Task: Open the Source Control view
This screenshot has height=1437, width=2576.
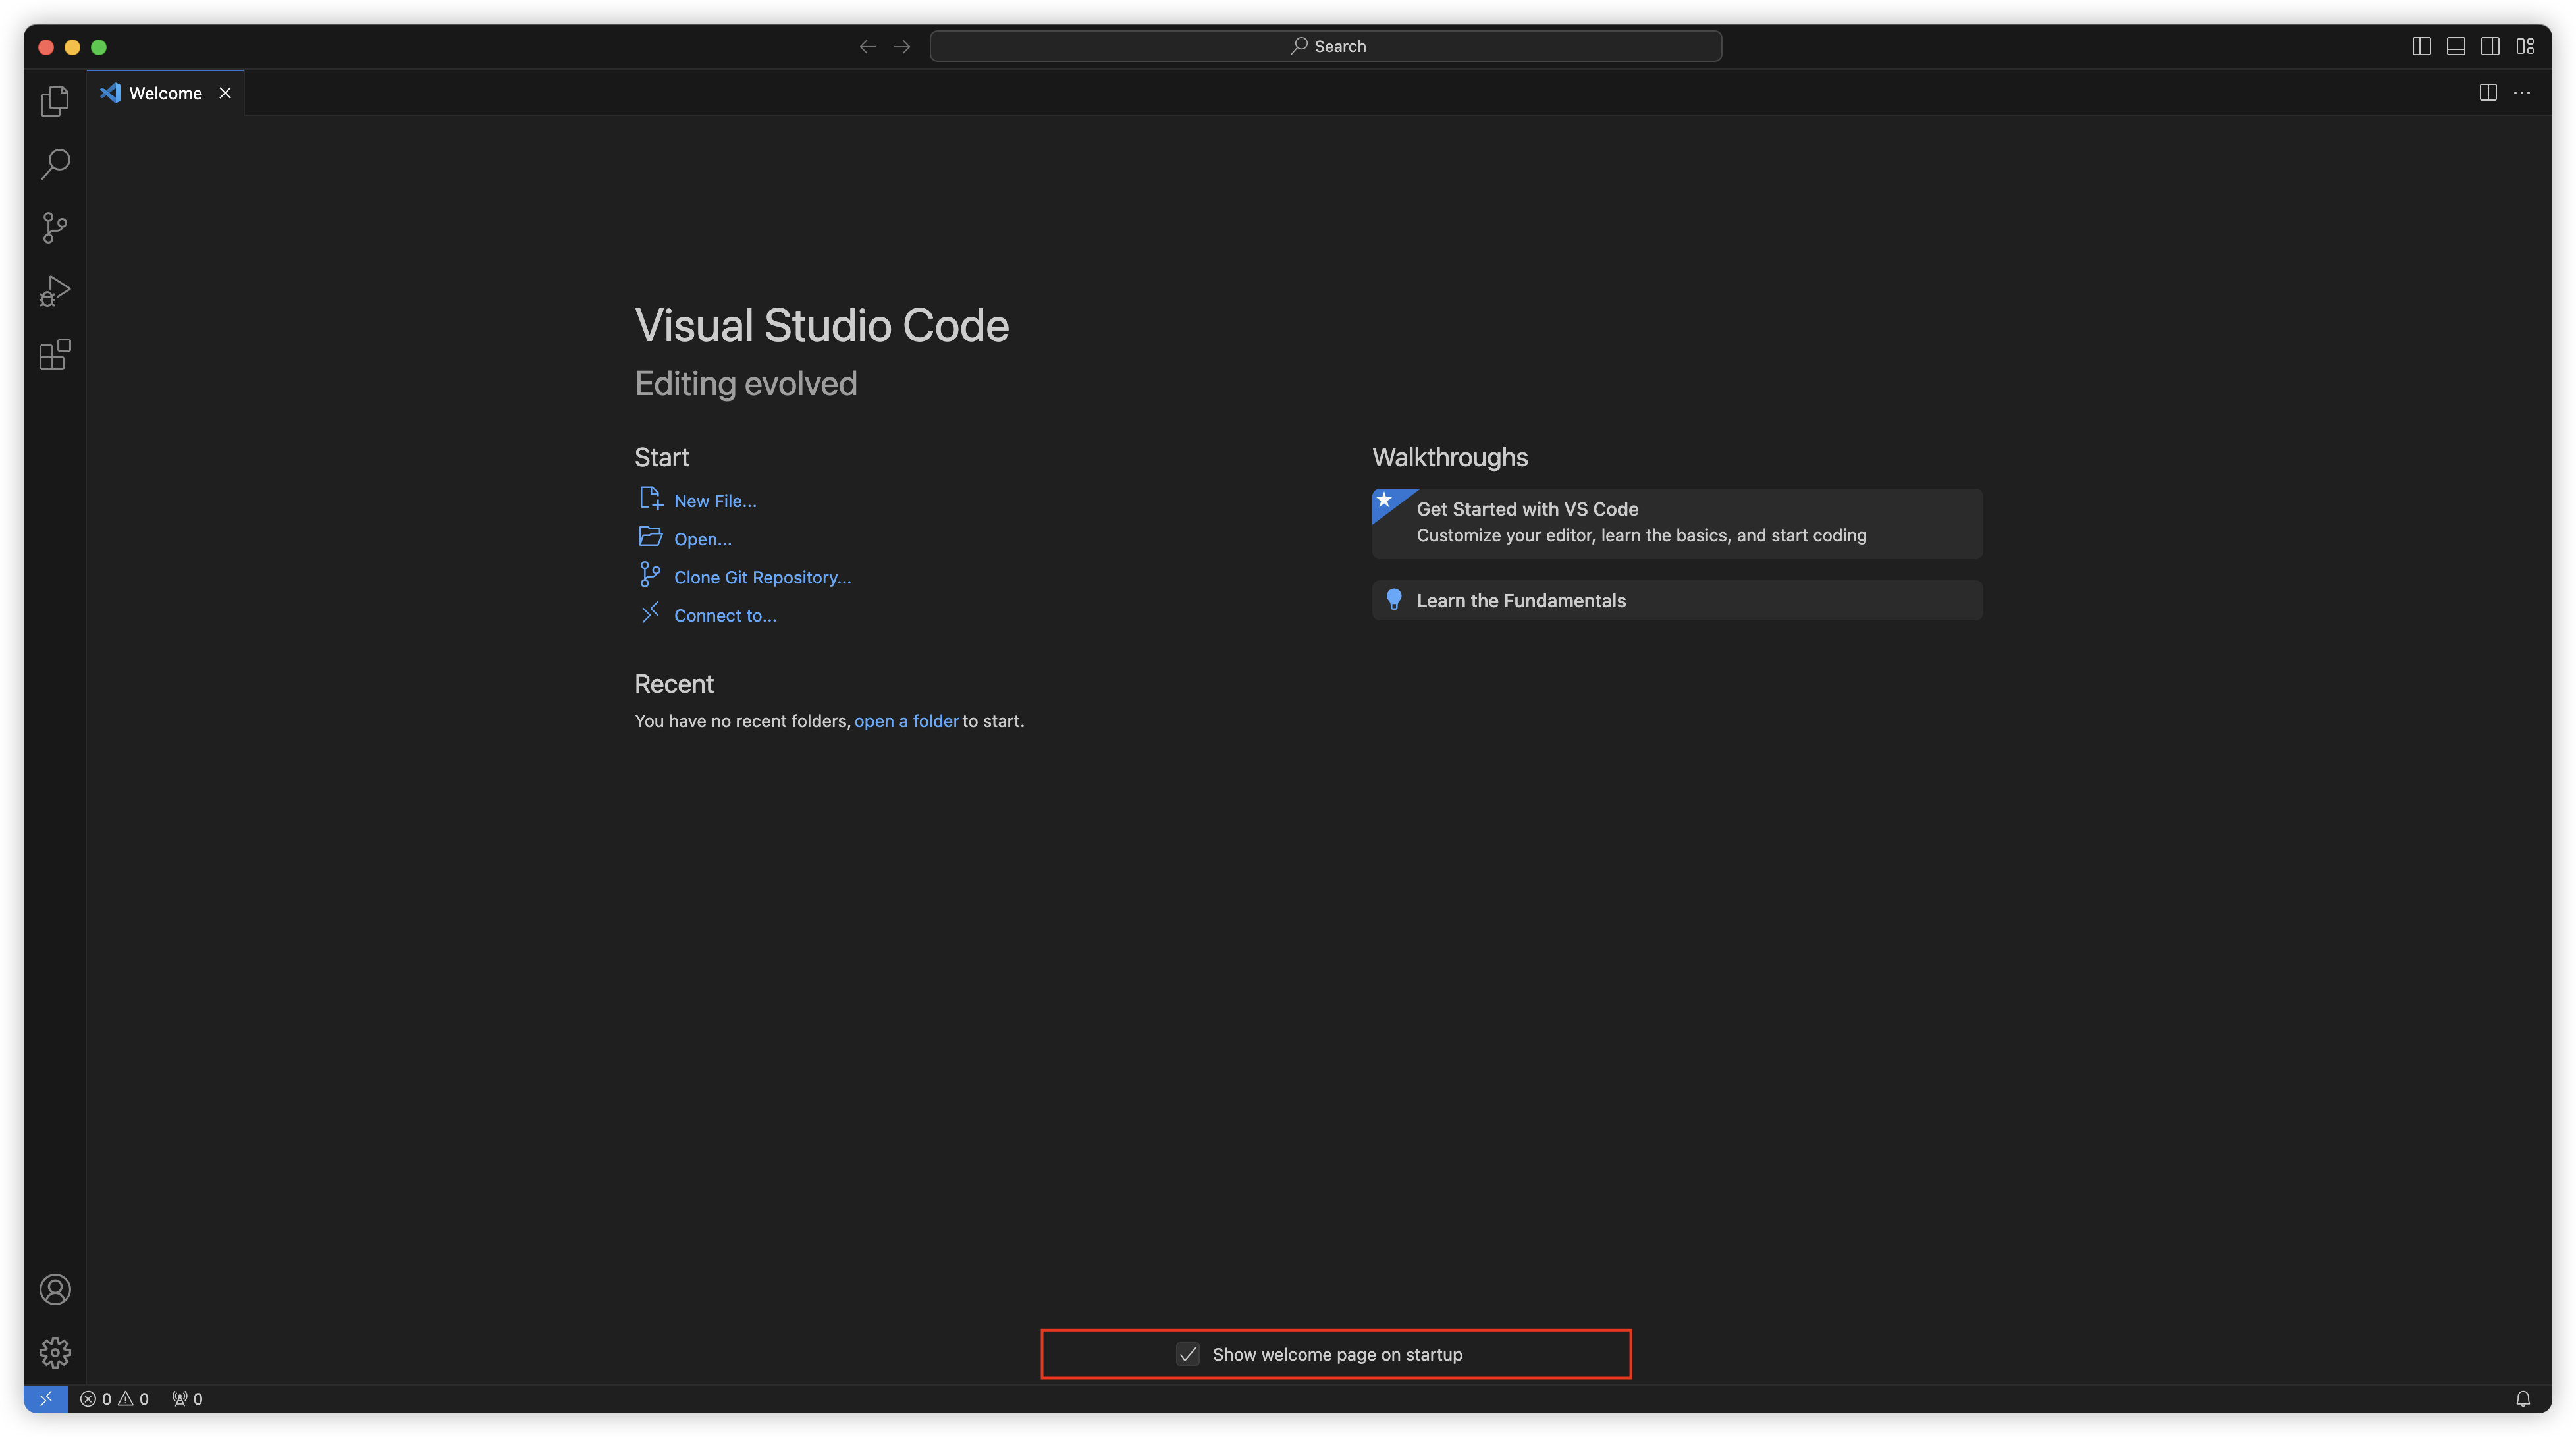Action: (x=55, y=228)
